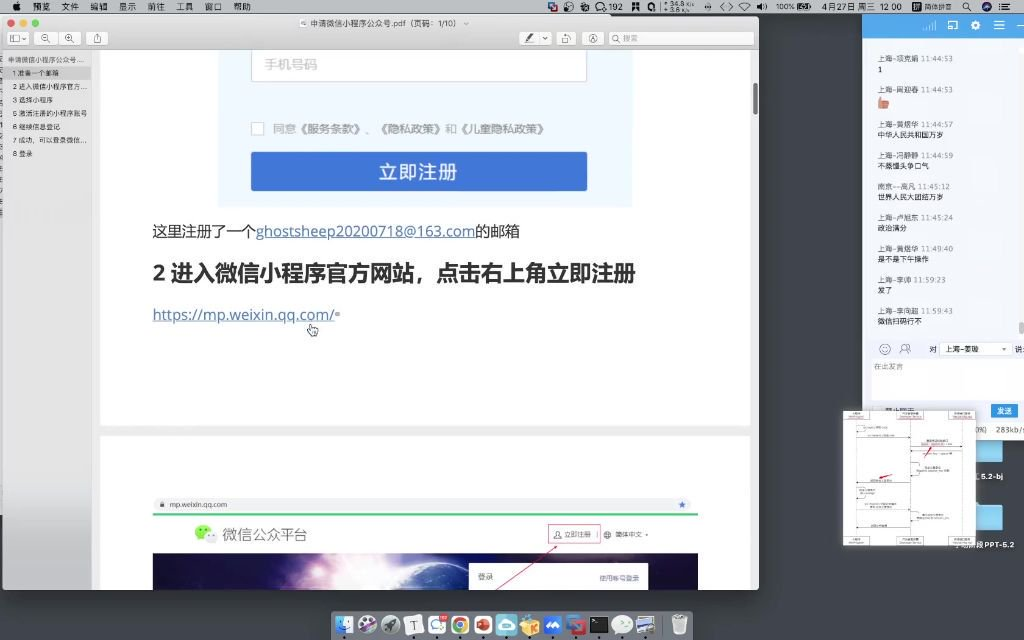The width and height of the screenshot is (1024, 640).
Task: Open the cloud classroom app in Dock
Action: (506, 625)
